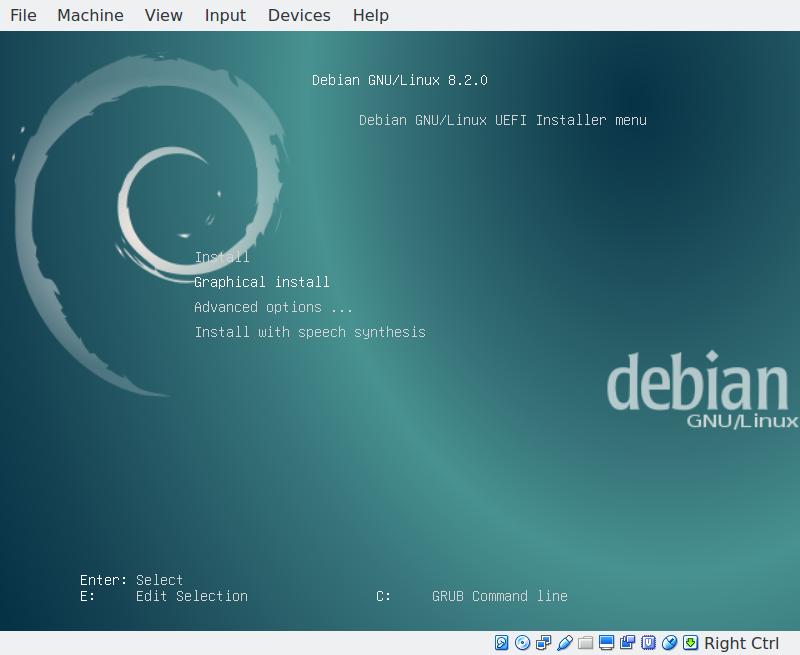Click the hard disk activity icon
This screenshot has height=655, width=800.
(x=501, y=643)
